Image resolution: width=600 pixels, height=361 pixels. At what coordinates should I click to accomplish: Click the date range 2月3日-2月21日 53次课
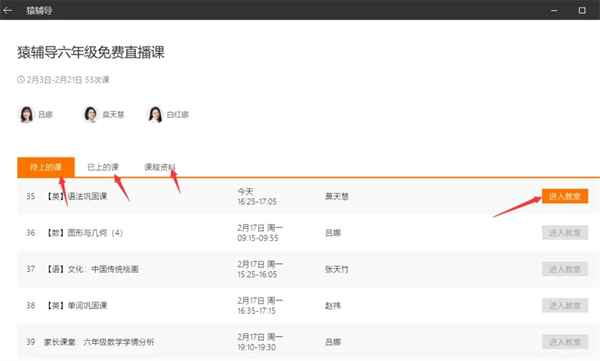[68, 80]
